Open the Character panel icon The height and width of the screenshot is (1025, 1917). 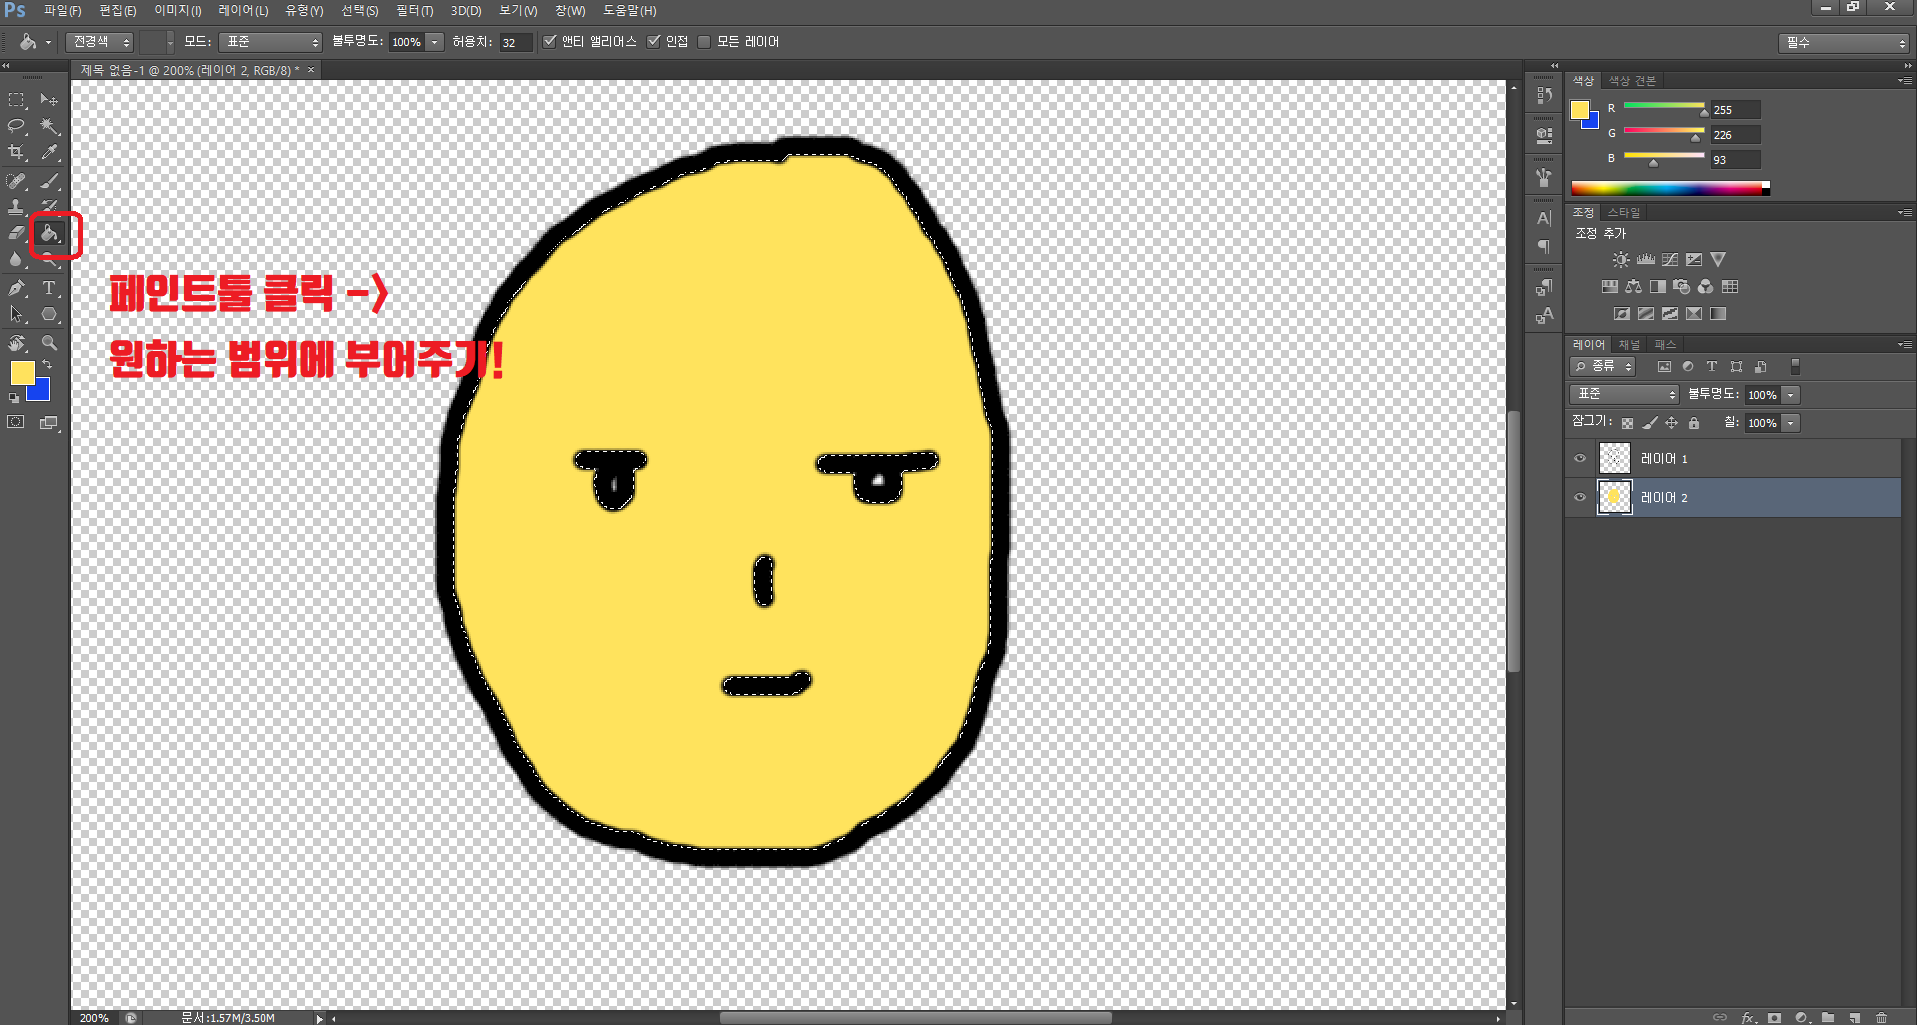tap(1544, 218)
